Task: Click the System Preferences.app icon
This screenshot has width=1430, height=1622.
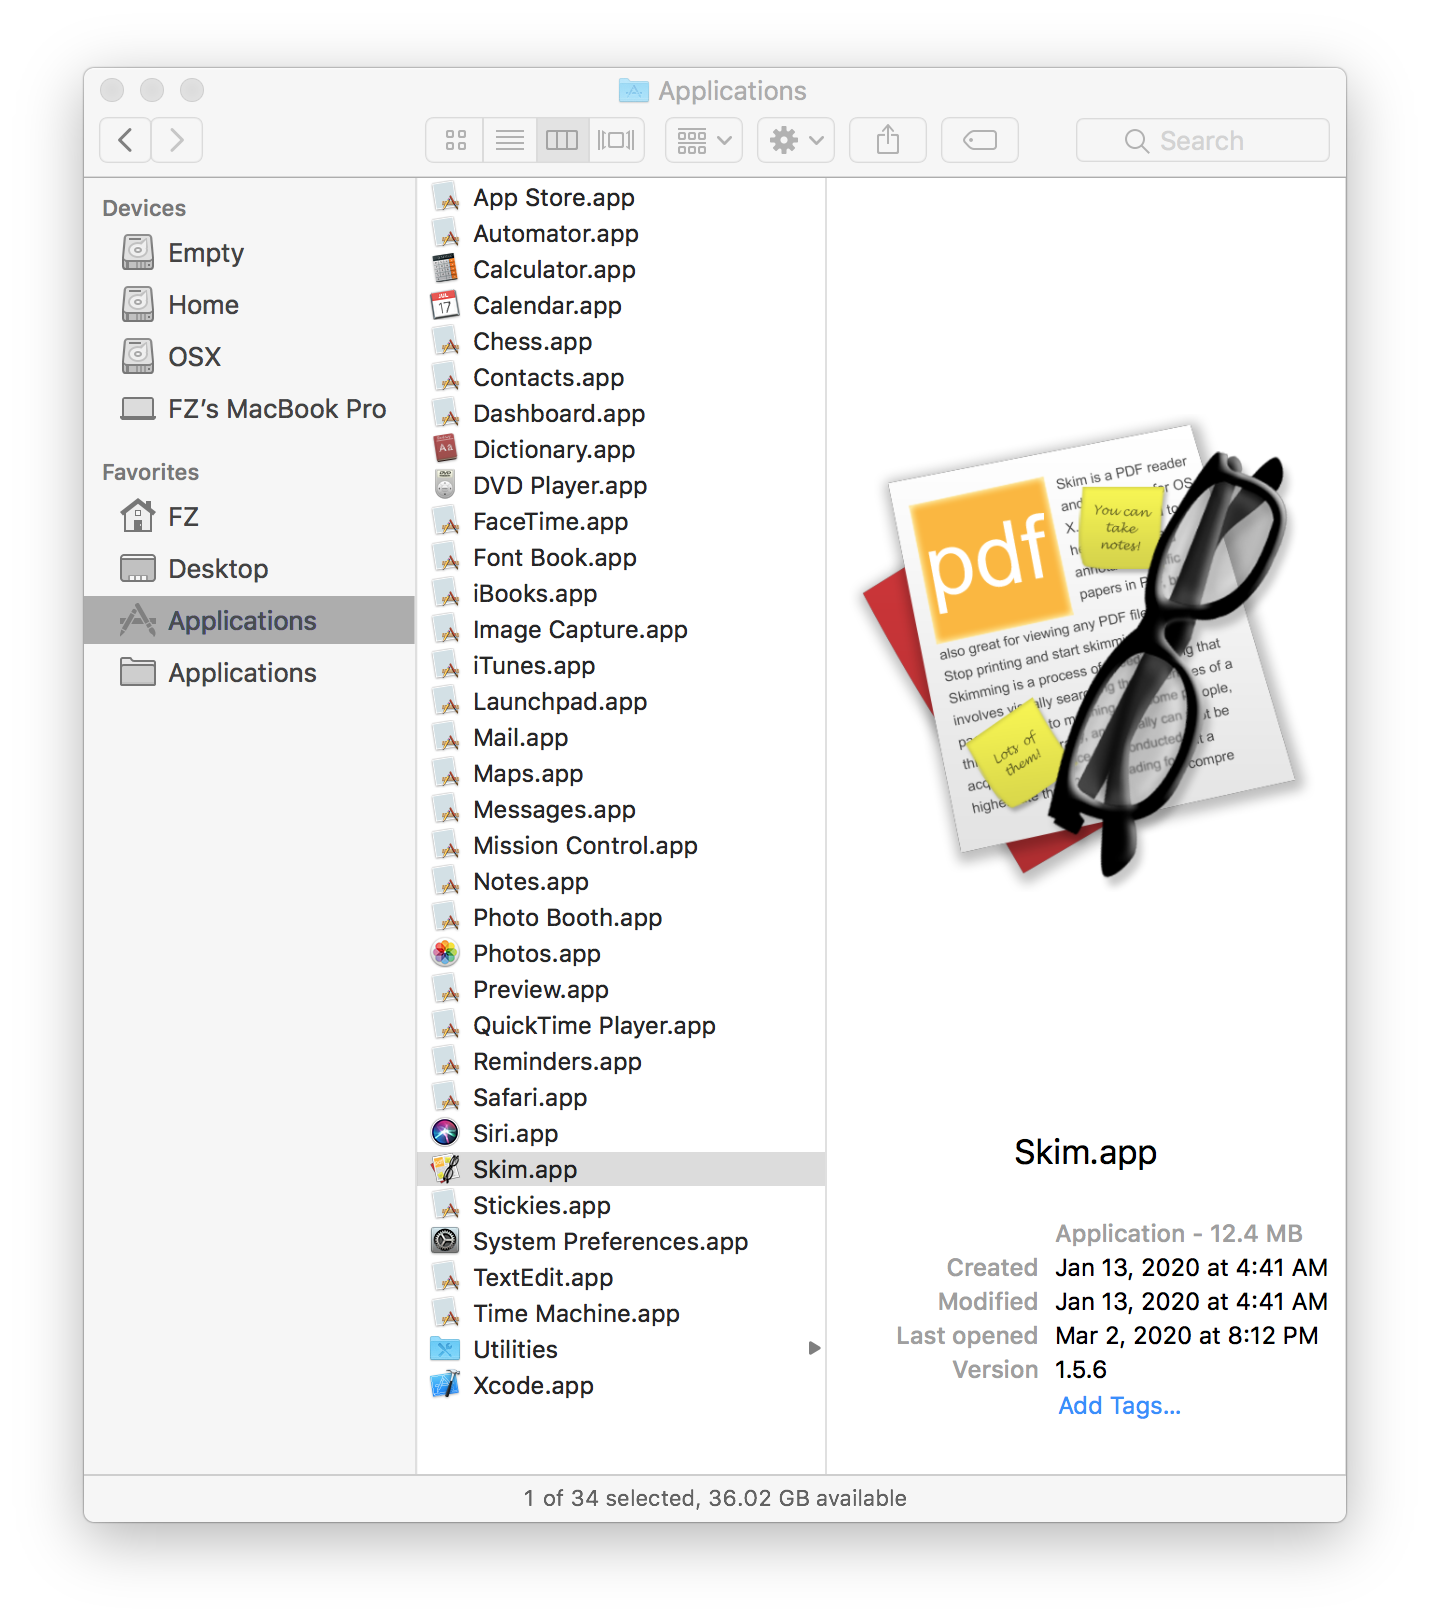Action: [445, 1241]
